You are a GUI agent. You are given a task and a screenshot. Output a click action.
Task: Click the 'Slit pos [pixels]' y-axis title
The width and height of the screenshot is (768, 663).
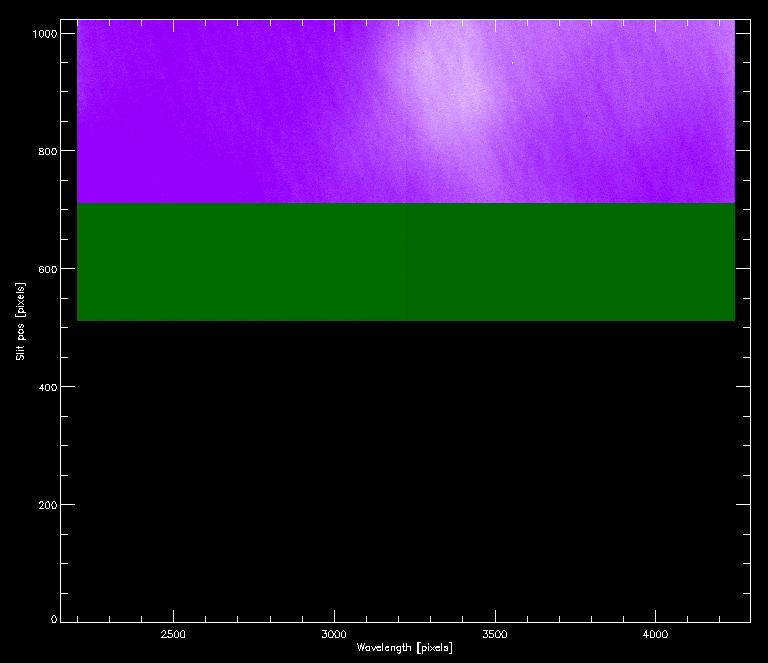(20, 321)
